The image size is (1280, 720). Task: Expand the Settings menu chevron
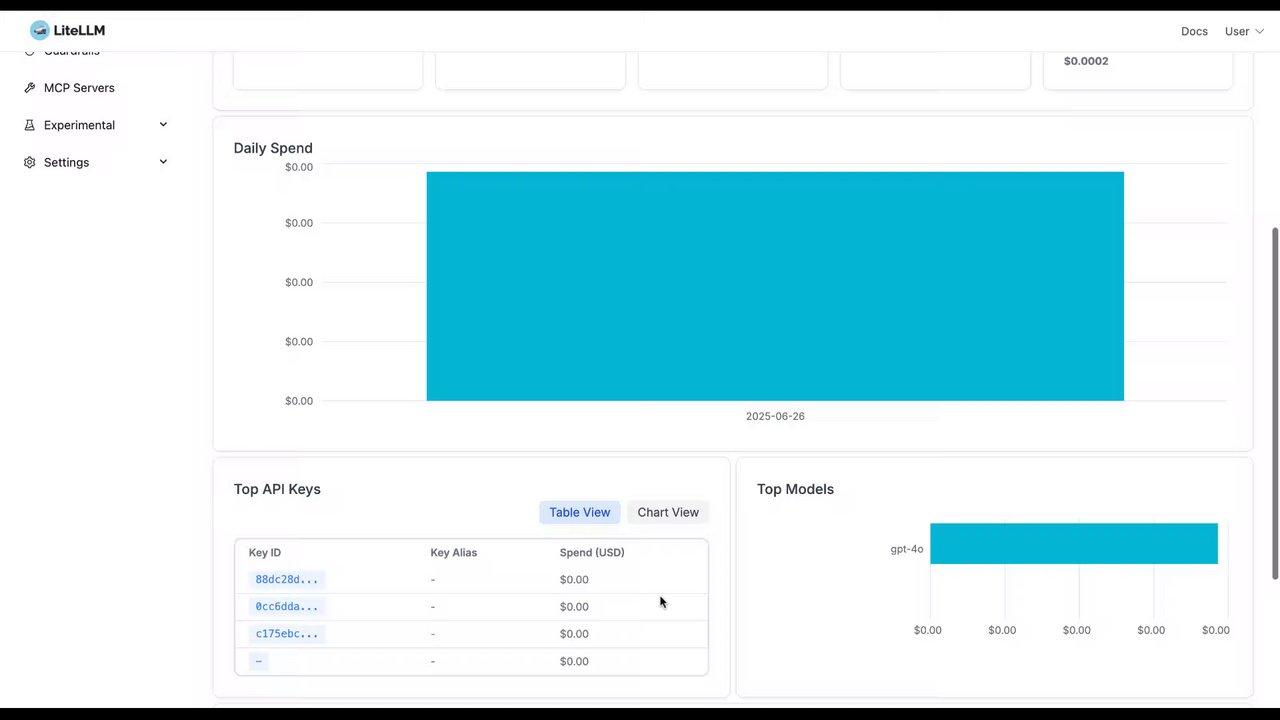click(x=163, y=162)
